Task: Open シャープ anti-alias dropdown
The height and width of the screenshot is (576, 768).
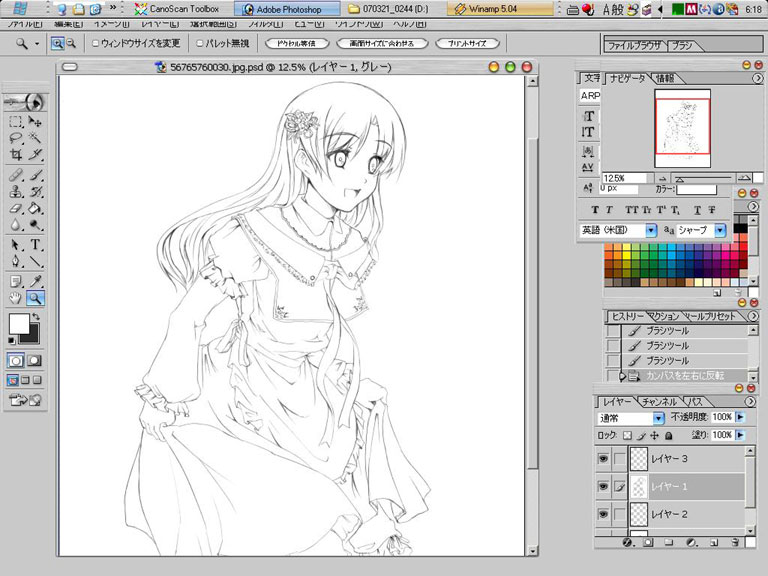Action: tap(720, 230)
